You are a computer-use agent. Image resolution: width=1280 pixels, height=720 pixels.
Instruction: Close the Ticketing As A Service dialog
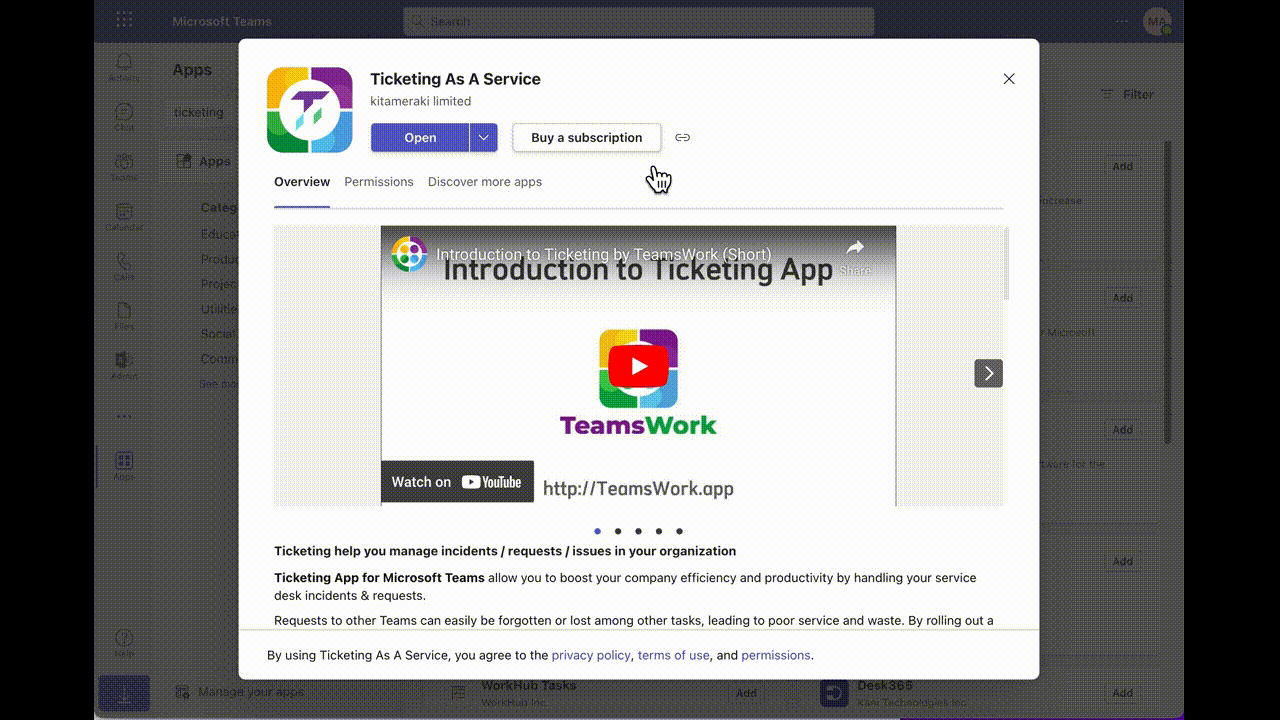pos(1009,79)
